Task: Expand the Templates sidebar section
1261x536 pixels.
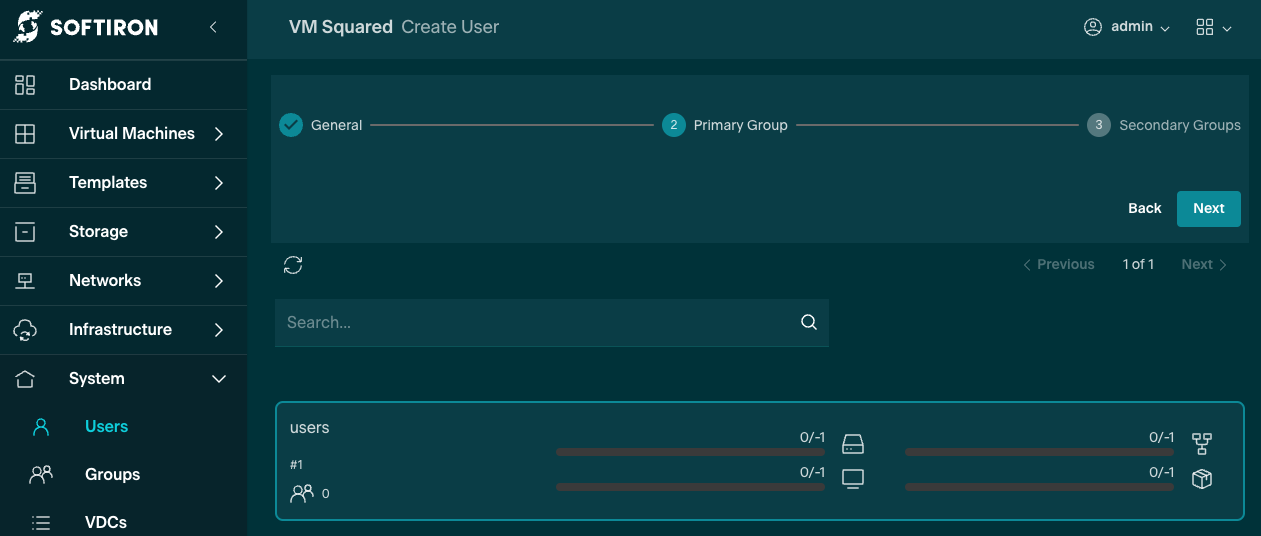Action: click(x=219, y=183)
